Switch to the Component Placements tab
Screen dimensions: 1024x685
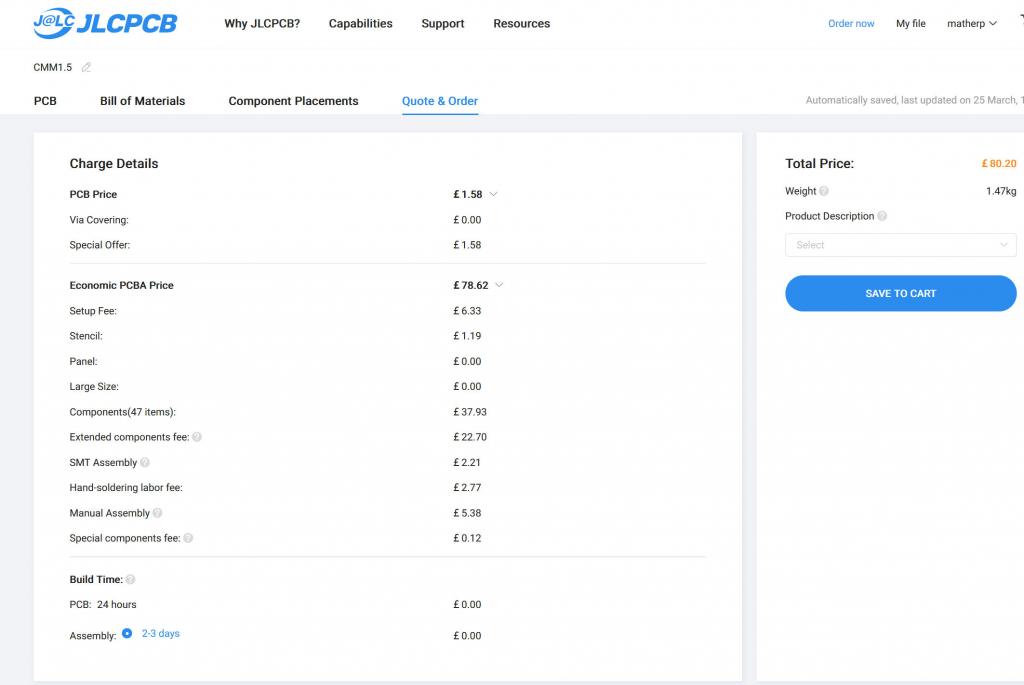pos(293,101)
